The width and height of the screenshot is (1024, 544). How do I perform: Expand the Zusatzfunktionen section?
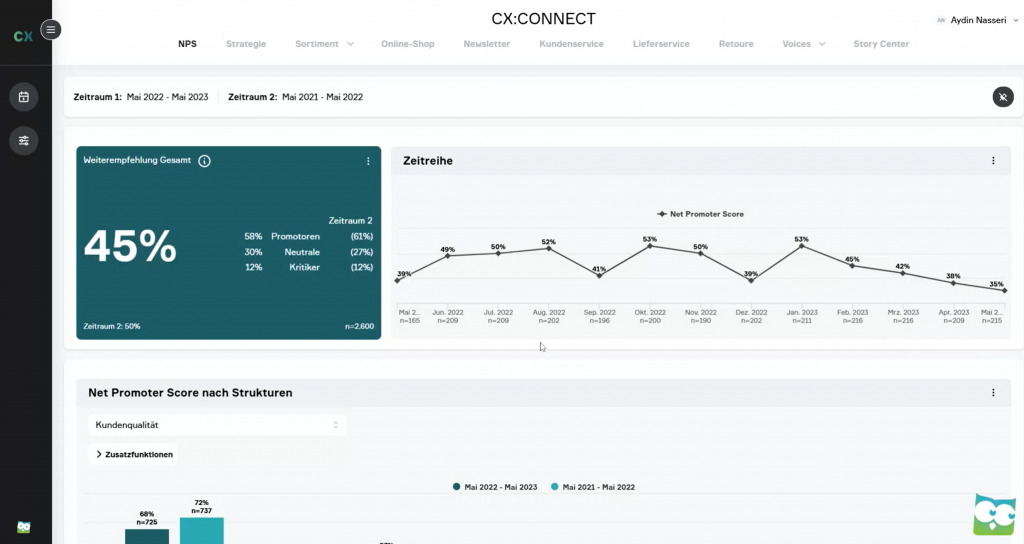pos(134,454)
